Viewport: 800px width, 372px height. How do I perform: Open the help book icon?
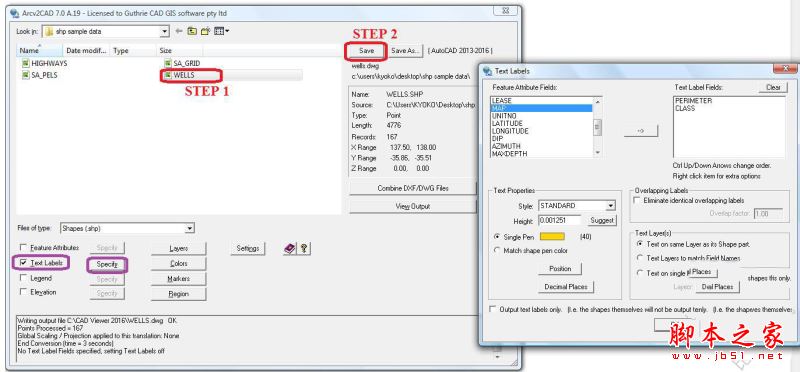pos(290,249)
